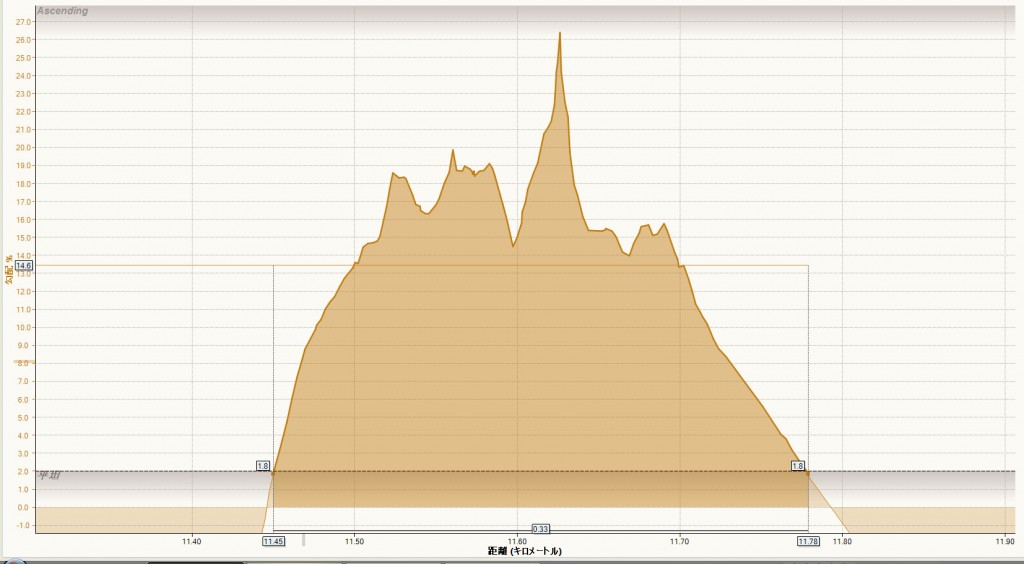Click the 11.70 tick on distance axis
Image resolution: width=1024 pixels, height=564 pixels.
coord(680,541)
